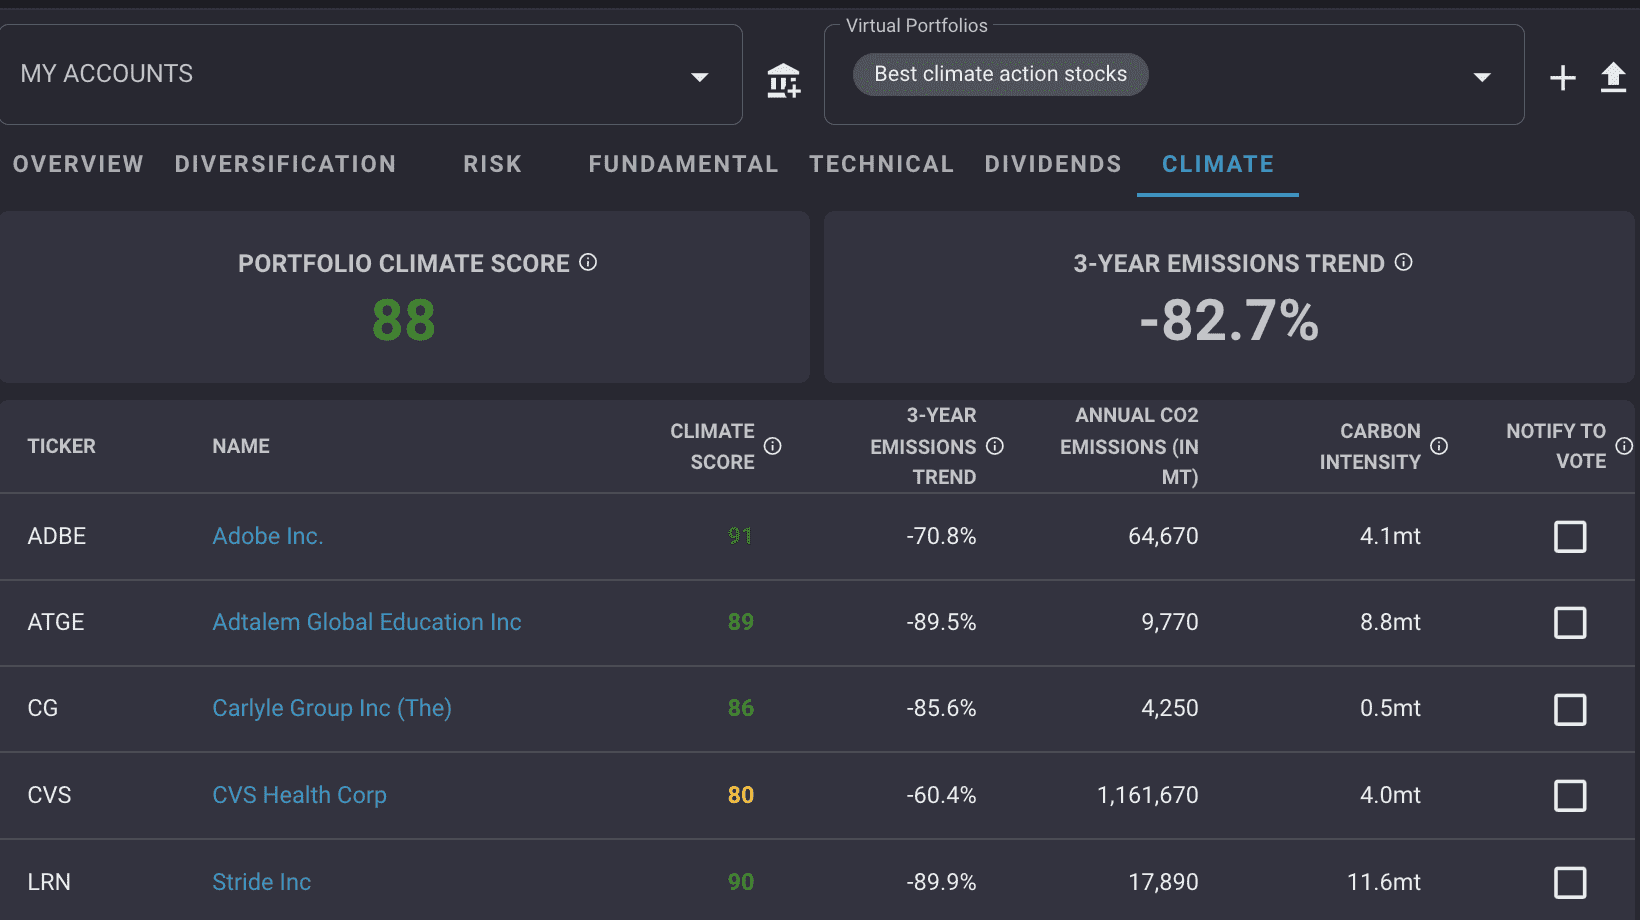Toggle Notify to Vote checkbox for Stride Inc
The height and width of the screenshot is (920, 1640).
tap(1570, 883)
